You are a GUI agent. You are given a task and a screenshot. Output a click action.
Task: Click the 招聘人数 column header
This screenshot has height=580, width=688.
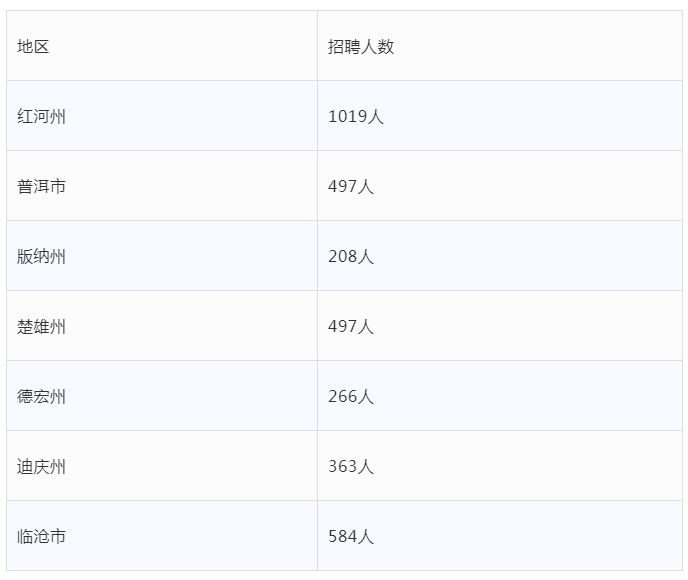pos(360,47)
